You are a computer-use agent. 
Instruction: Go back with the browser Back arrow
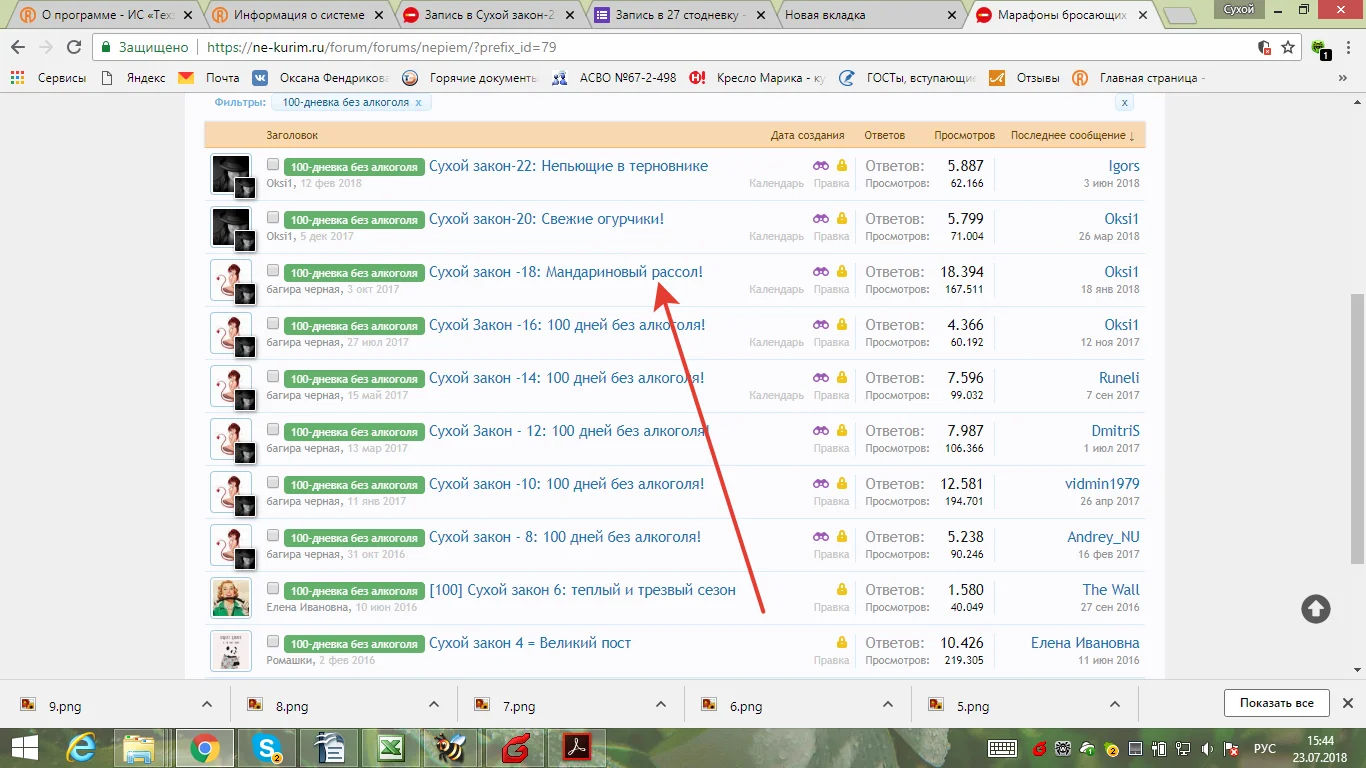tap(18, 47)
